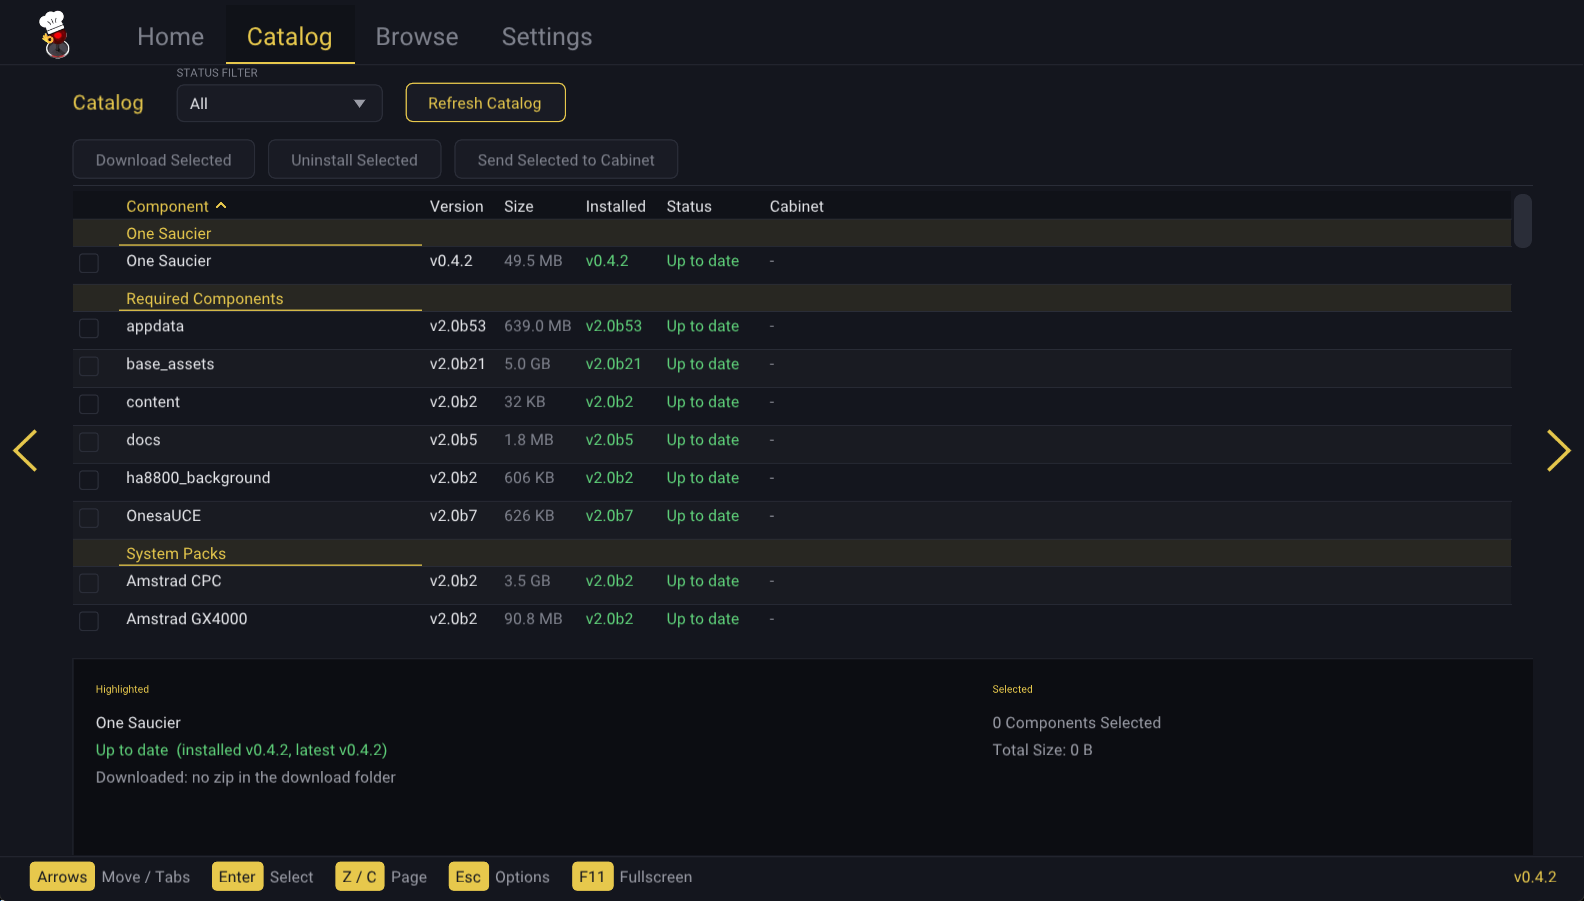Click the Refresh Catalog button
1584x901 pixels.
485,103
